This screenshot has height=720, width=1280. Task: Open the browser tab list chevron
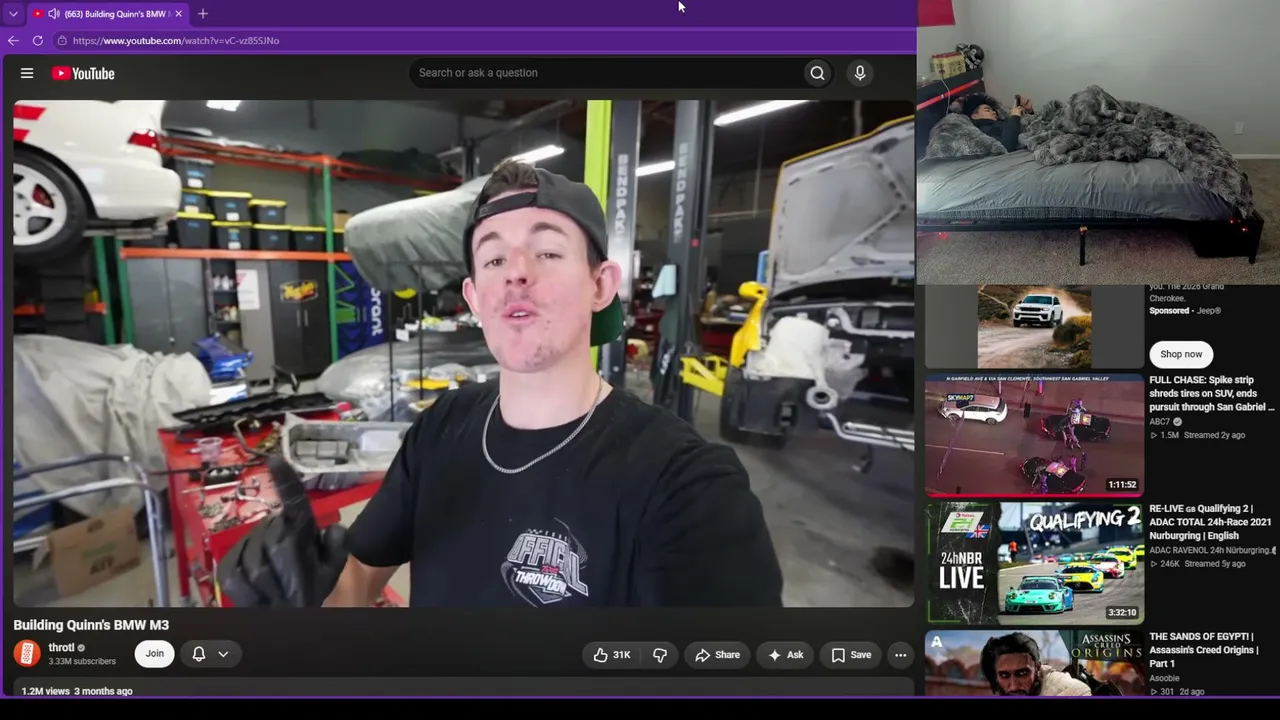[13, 14]
